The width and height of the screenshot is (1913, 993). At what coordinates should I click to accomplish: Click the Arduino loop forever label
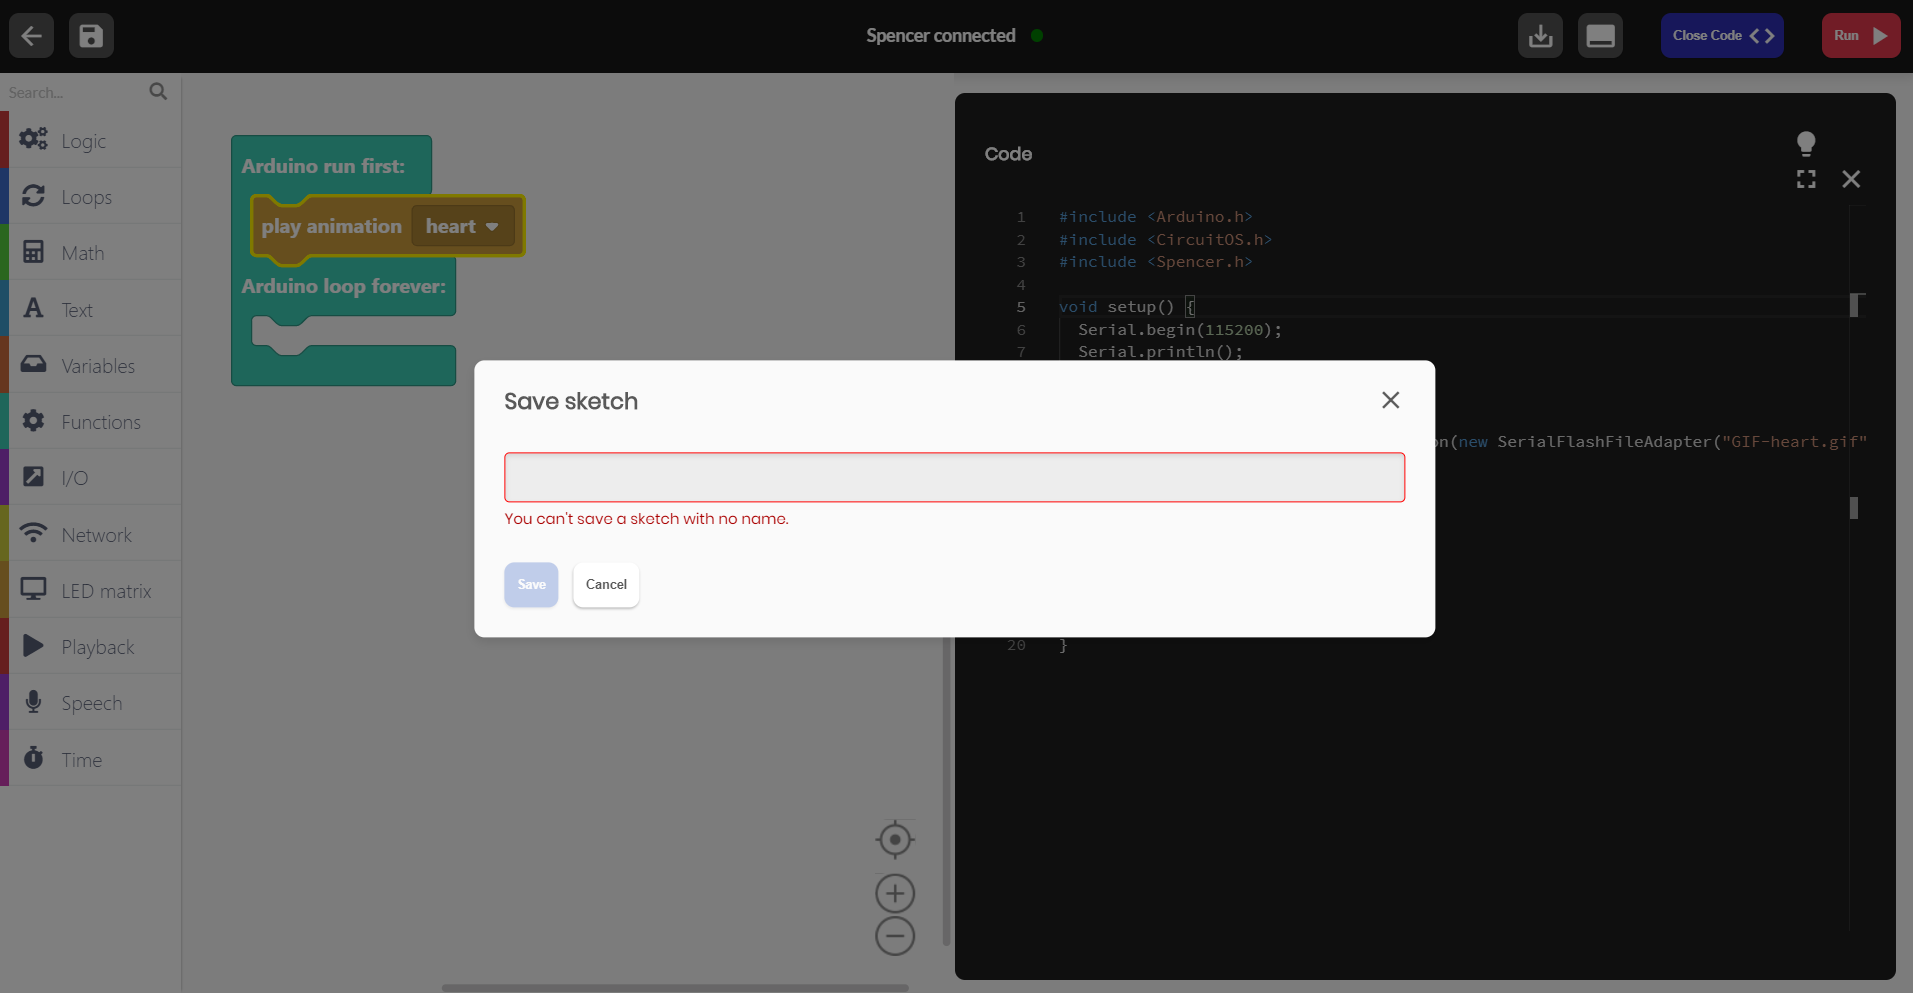click(x=343, y=286)
